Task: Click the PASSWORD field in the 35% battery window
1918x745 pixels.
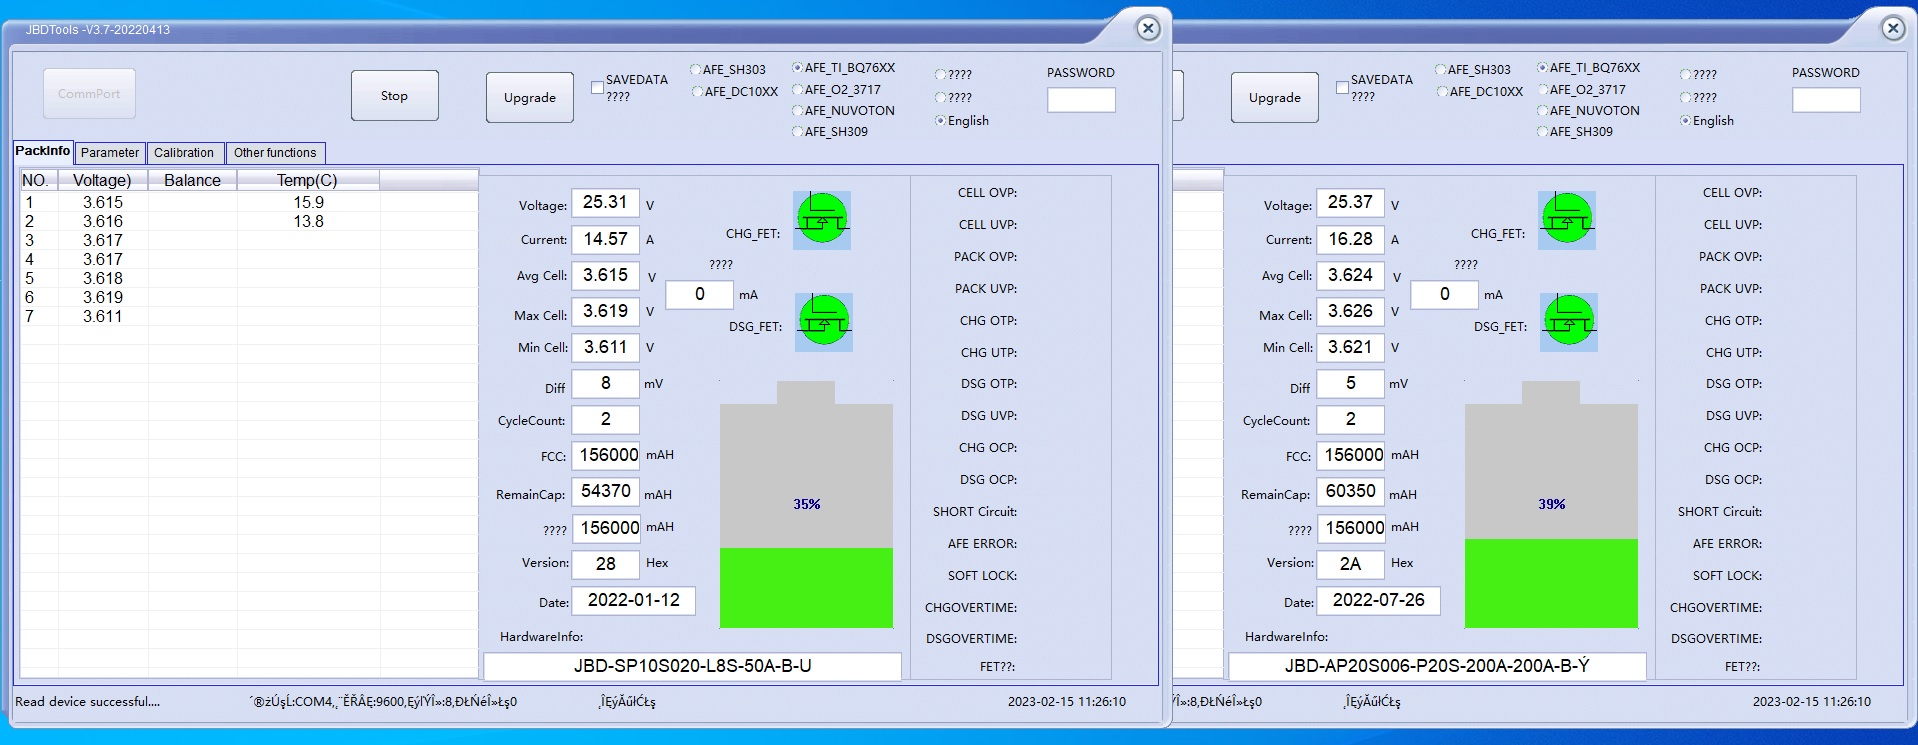Action: 1081,100
